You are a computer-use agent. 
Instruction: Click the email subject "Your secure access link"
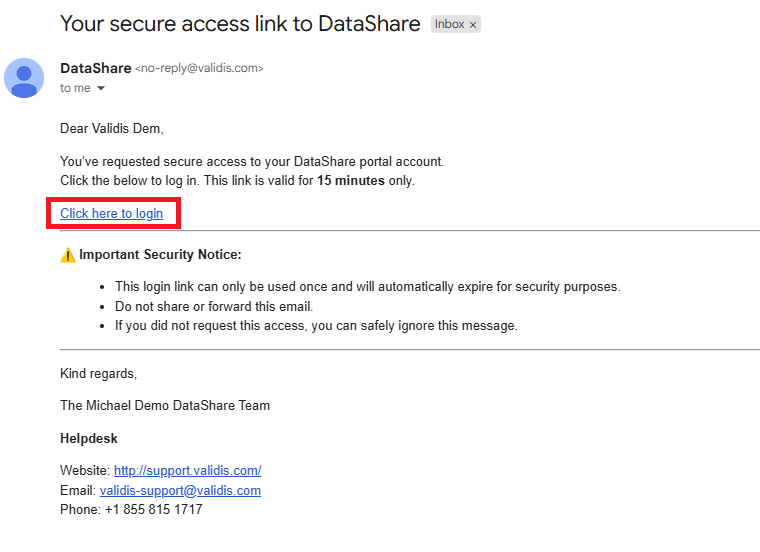240,24
